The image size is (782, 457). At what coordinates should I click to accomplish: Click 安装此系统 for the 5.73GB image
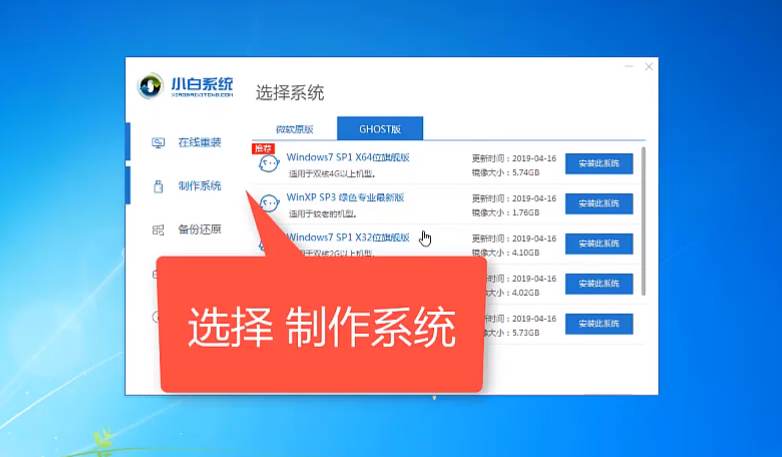599,324
